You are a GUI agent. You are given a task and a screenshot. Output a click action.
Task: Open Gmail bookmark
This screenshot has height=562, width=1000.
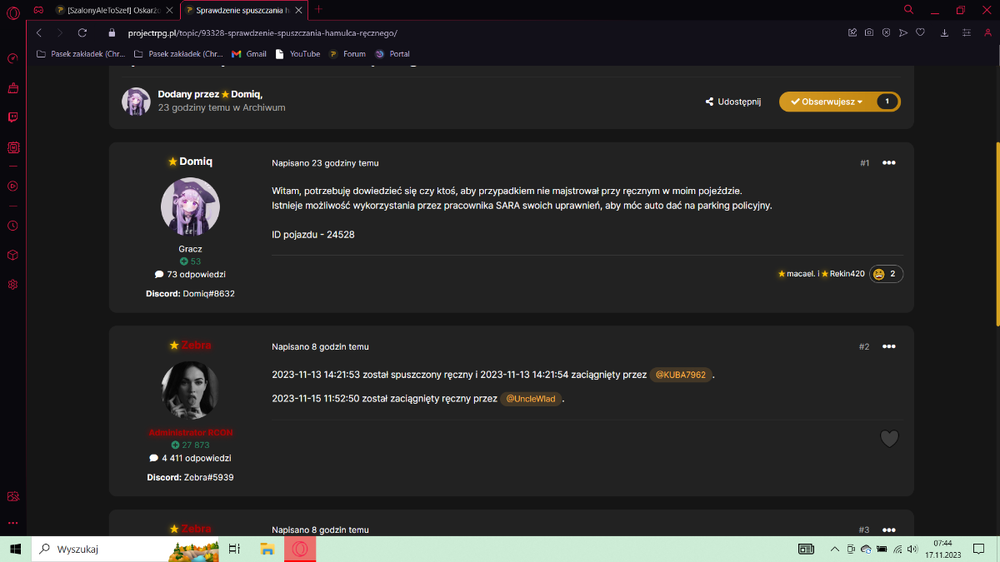(249, 54)
